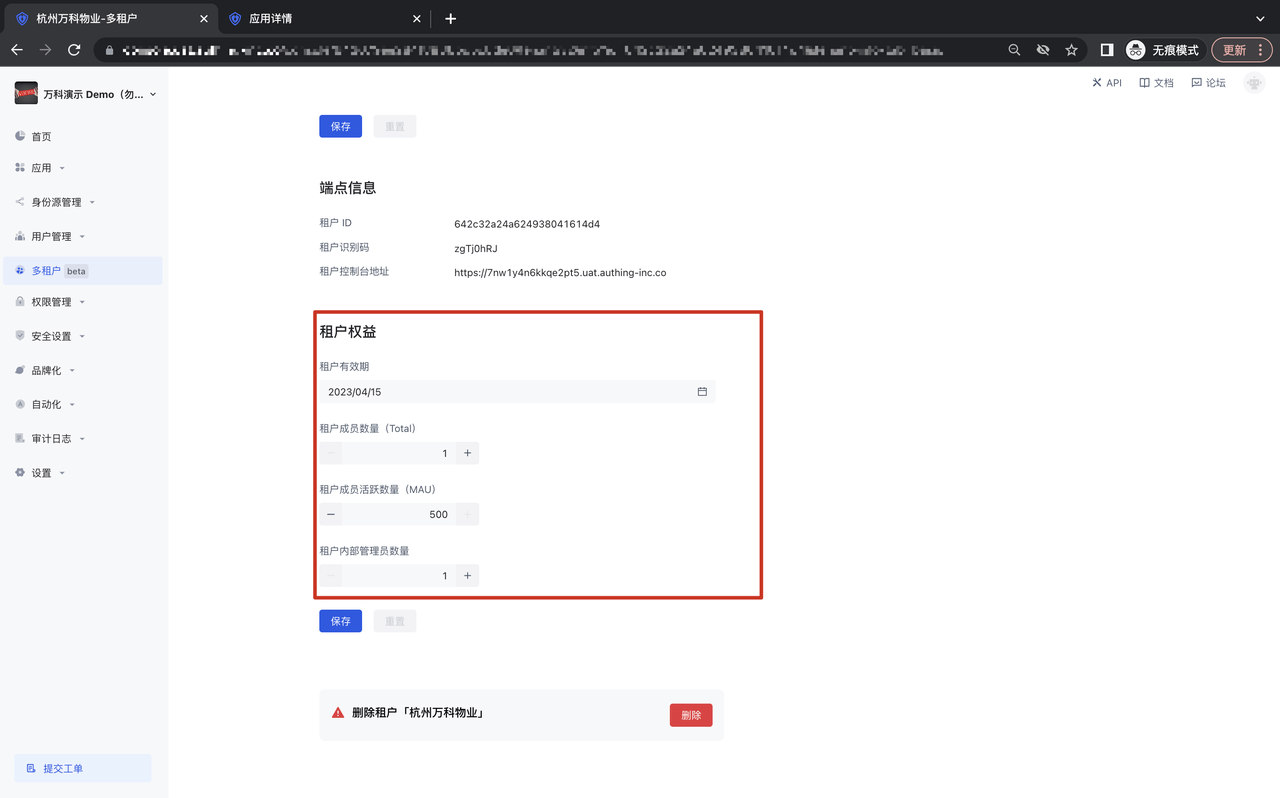Increase 租户成员数量 (Total) with plus button
Viewport: 1280px width, 798px height.
click(467, 453)
